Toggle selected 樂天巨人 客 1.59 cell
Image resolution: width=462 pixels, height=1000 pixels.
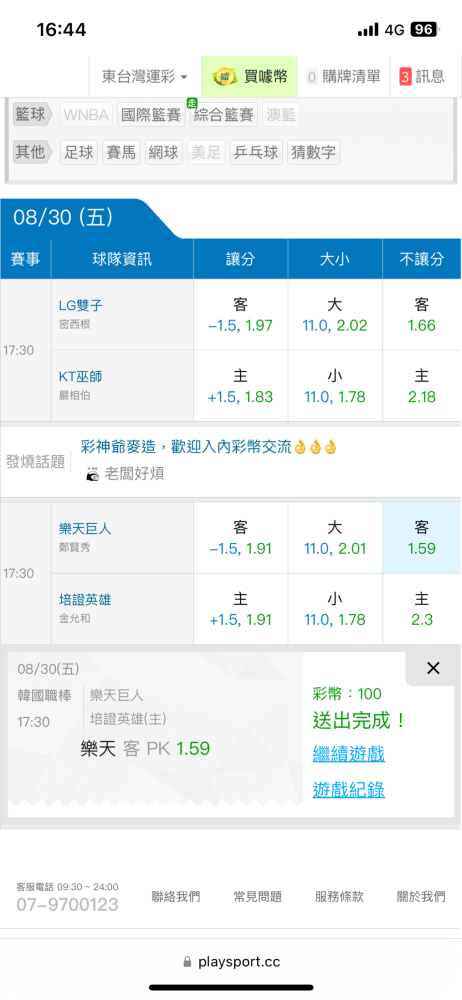[422, 538]
